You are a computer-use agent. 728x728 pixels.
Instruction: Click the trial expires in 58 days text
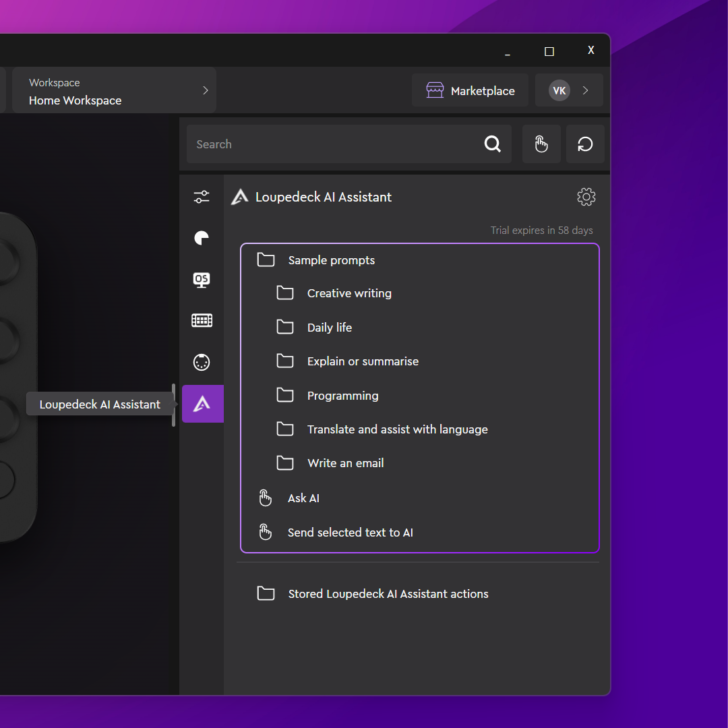coord(542,230)
